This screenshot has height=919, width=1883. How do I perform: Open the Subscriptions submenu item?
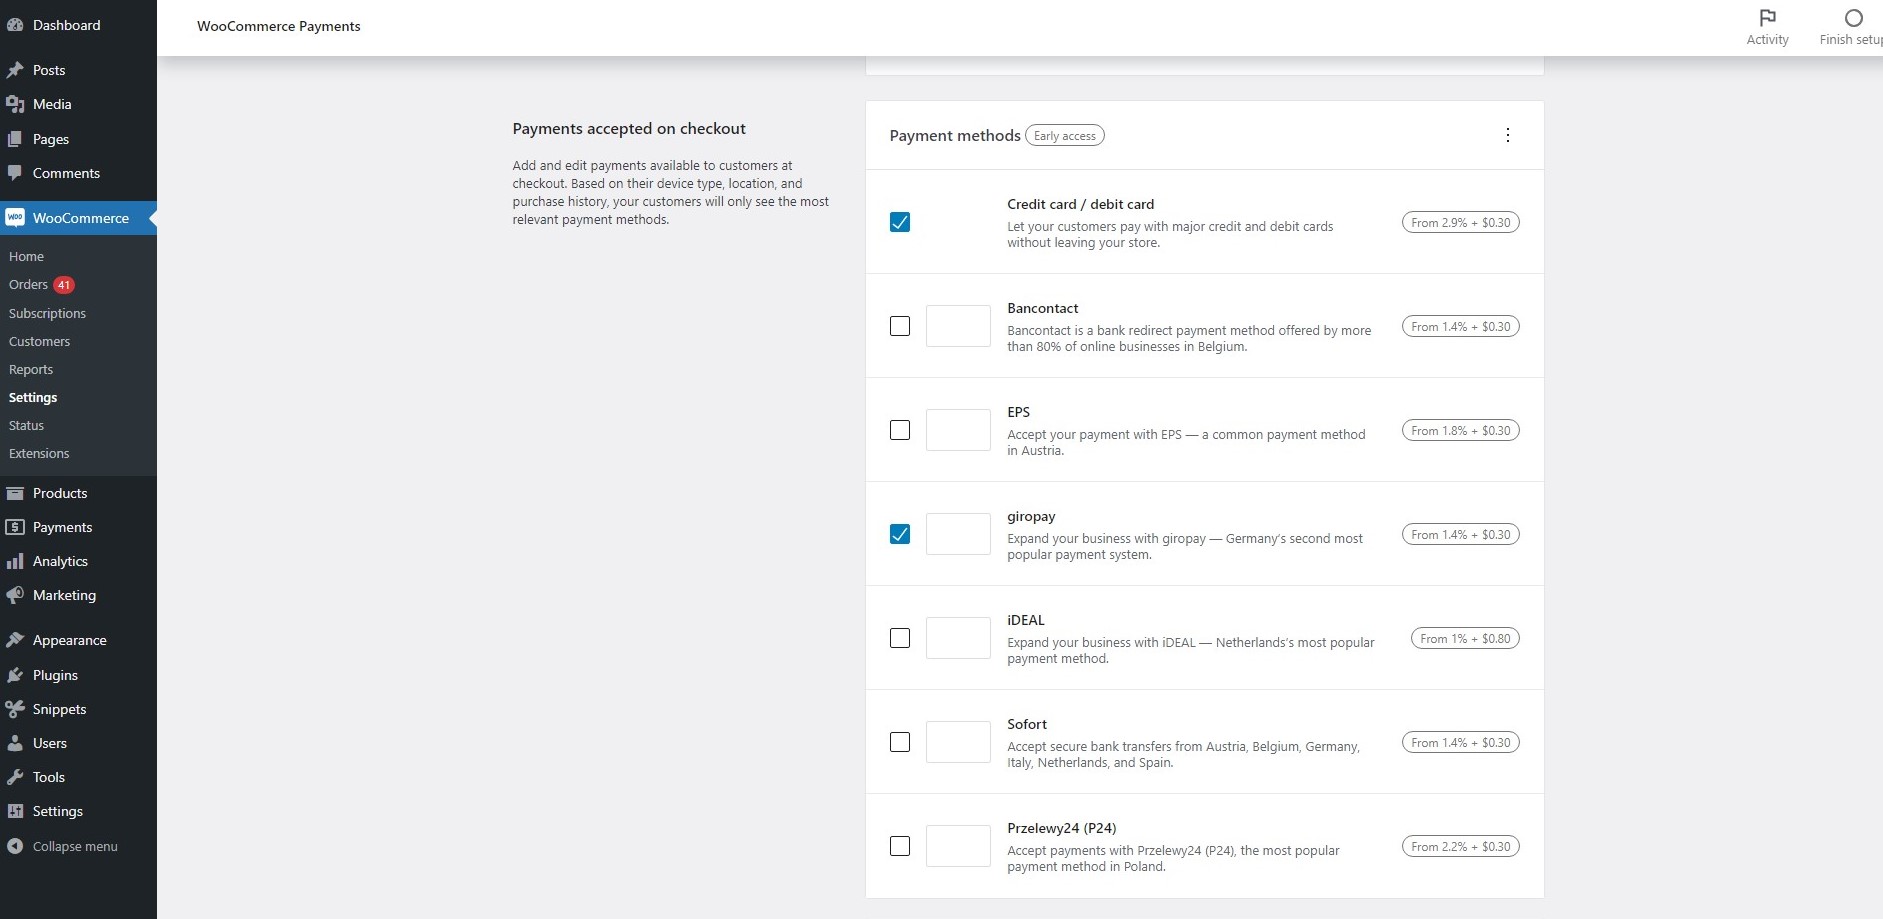(x=47, y=313)
